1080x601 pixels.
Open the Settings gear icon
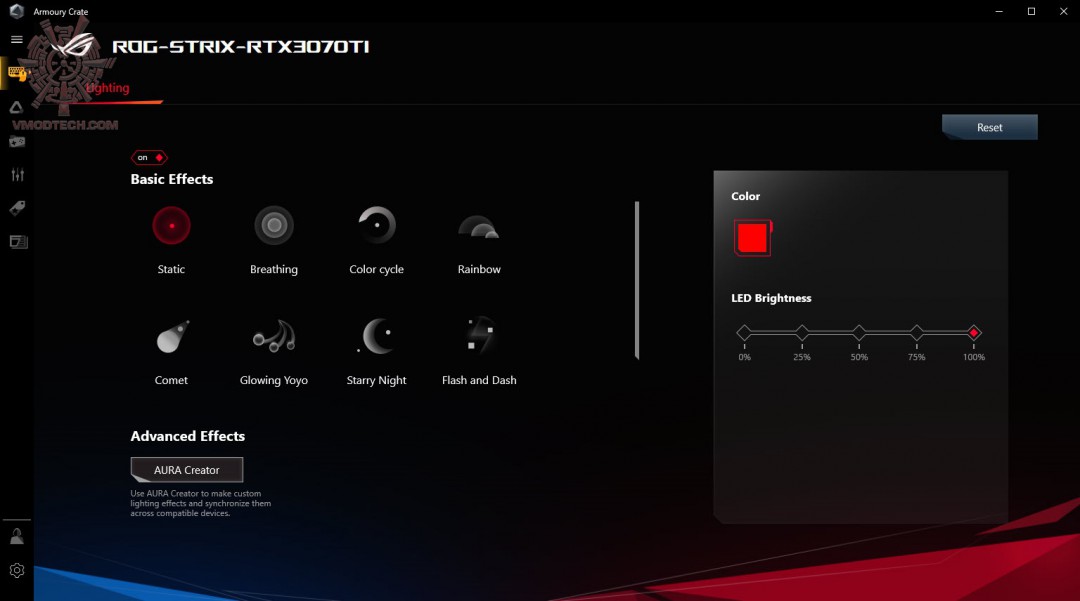17,571
